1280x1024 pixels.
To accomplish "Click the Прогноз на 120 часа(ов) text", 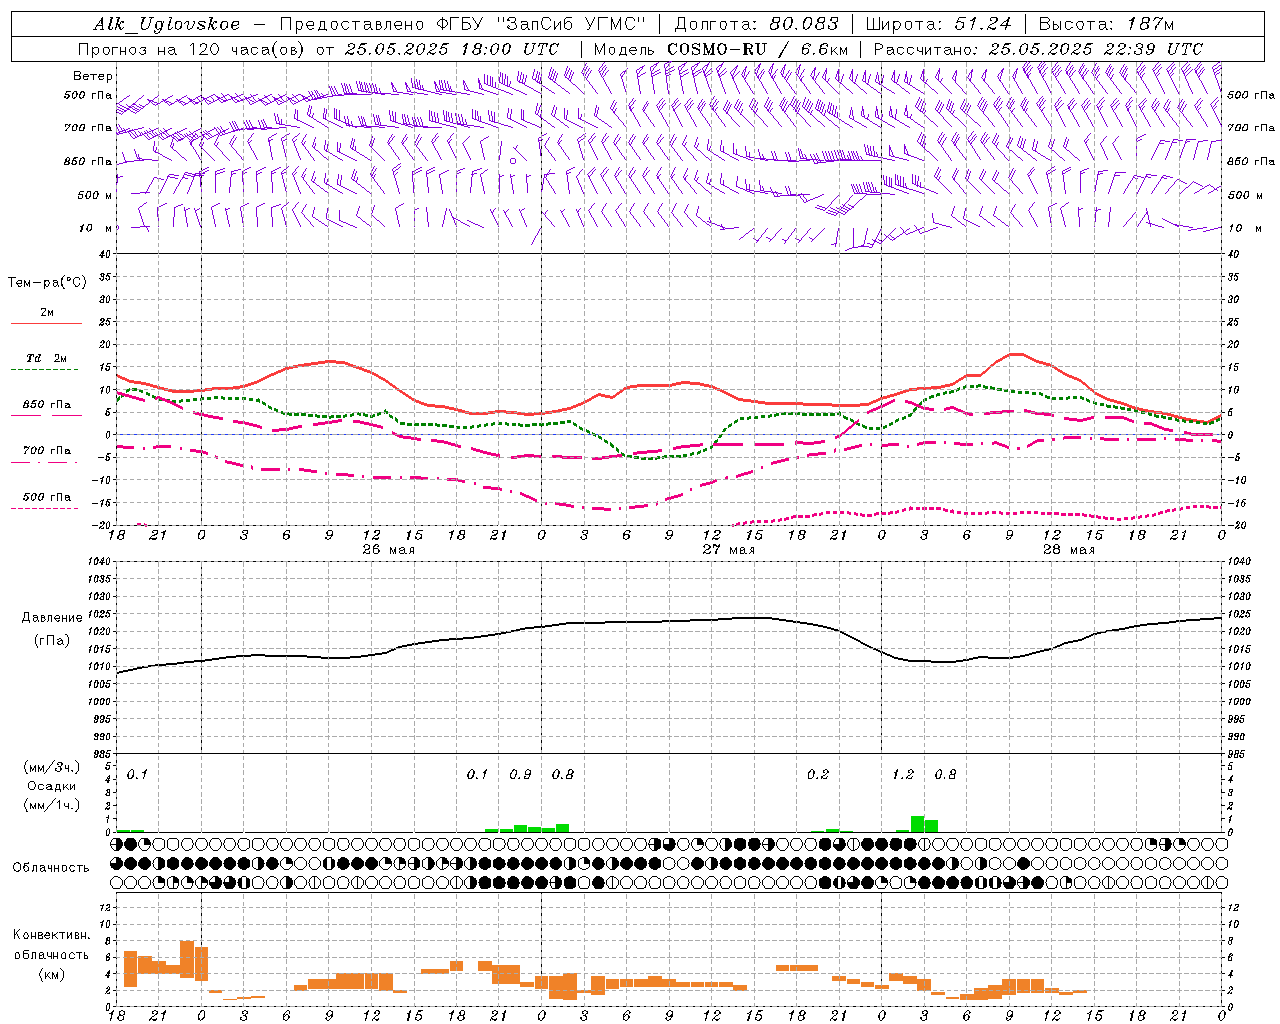I will pos(191,49).
